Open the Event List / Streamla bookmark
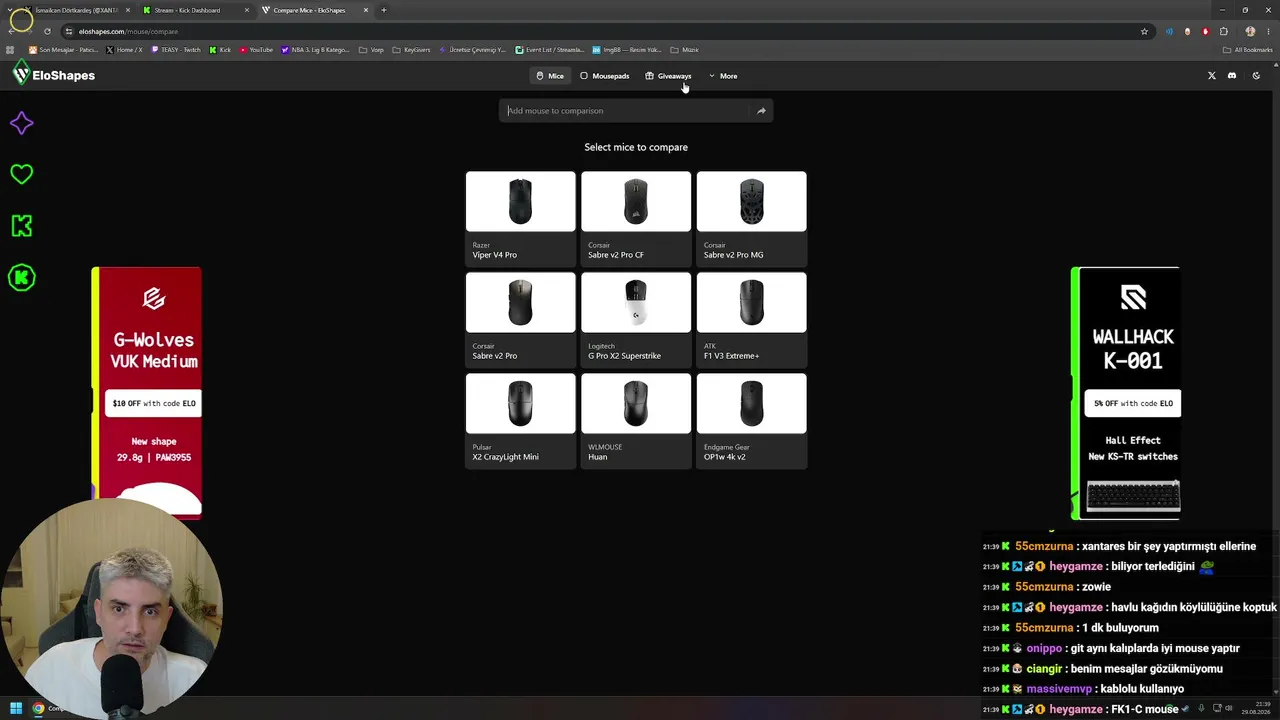Screen dimensions: 1280x720 point(549,50)
